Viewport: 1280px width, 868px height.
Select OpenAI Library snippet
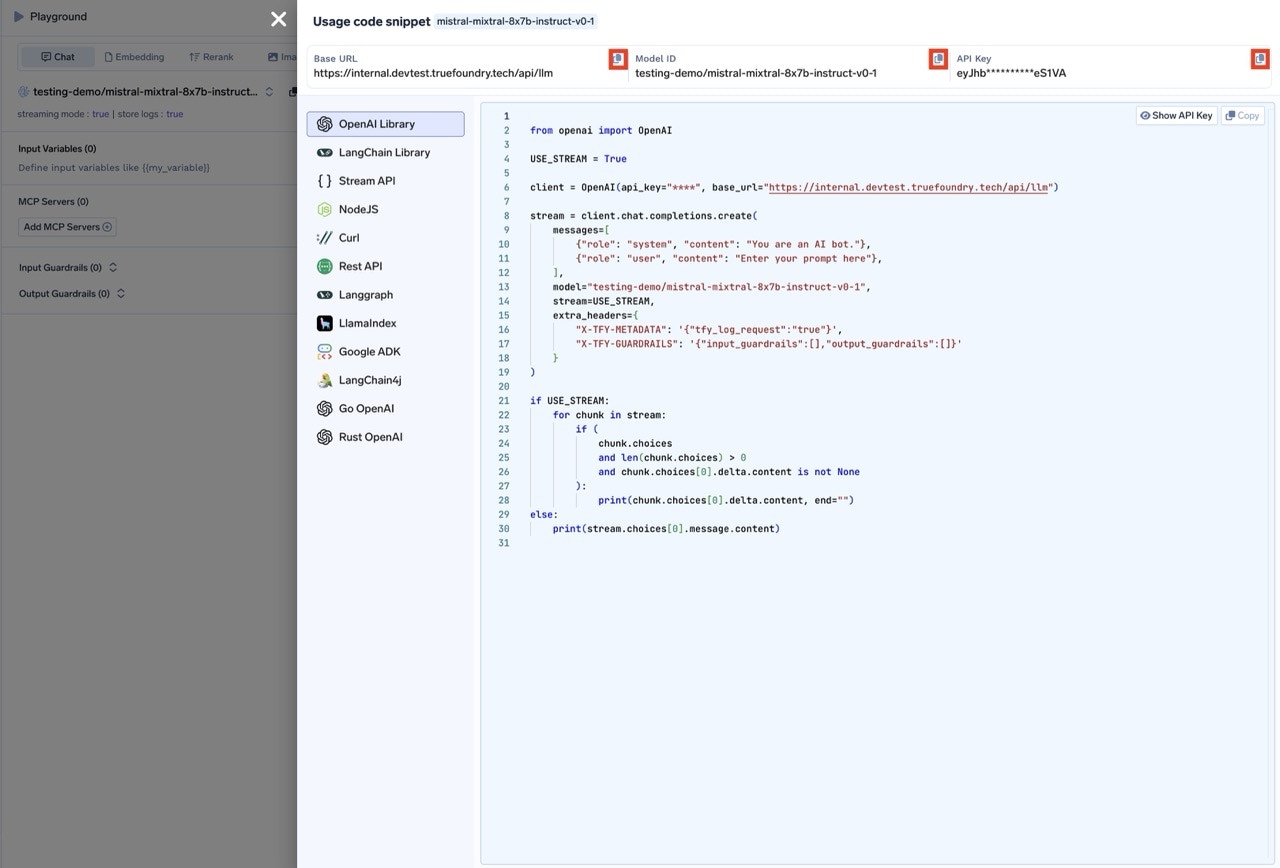[x=385, y=124]
